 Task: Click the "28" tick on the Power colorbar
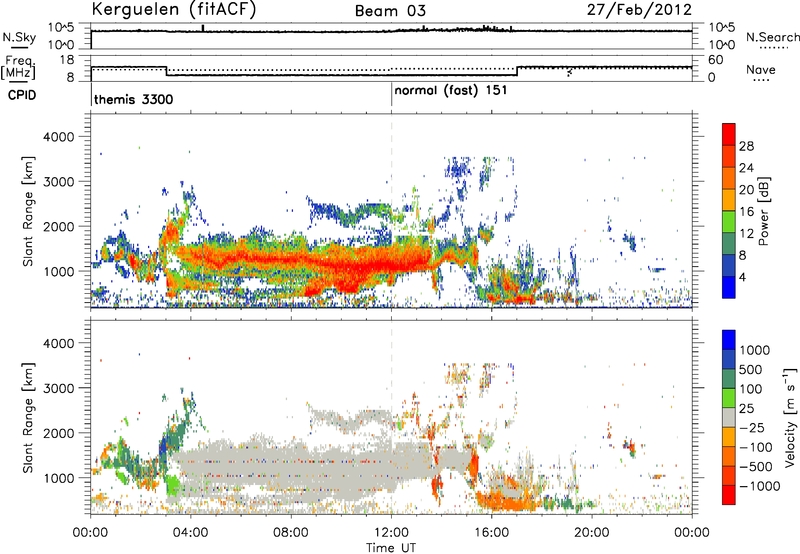[746, 146]
